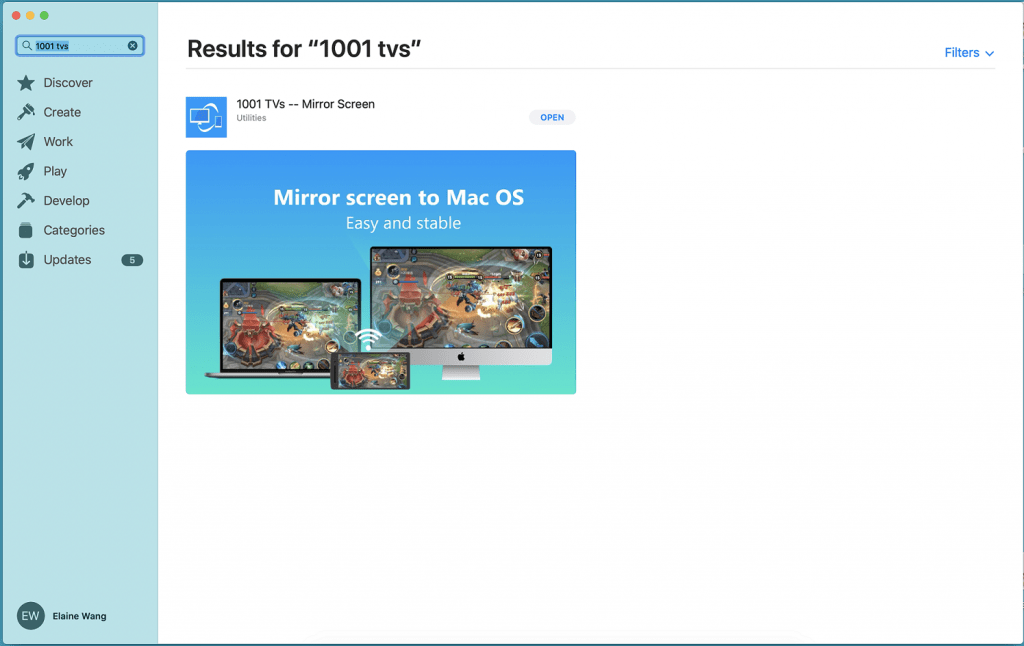
Task: Open the Updates label in the sidebar
Action: [x=67, y=259]
